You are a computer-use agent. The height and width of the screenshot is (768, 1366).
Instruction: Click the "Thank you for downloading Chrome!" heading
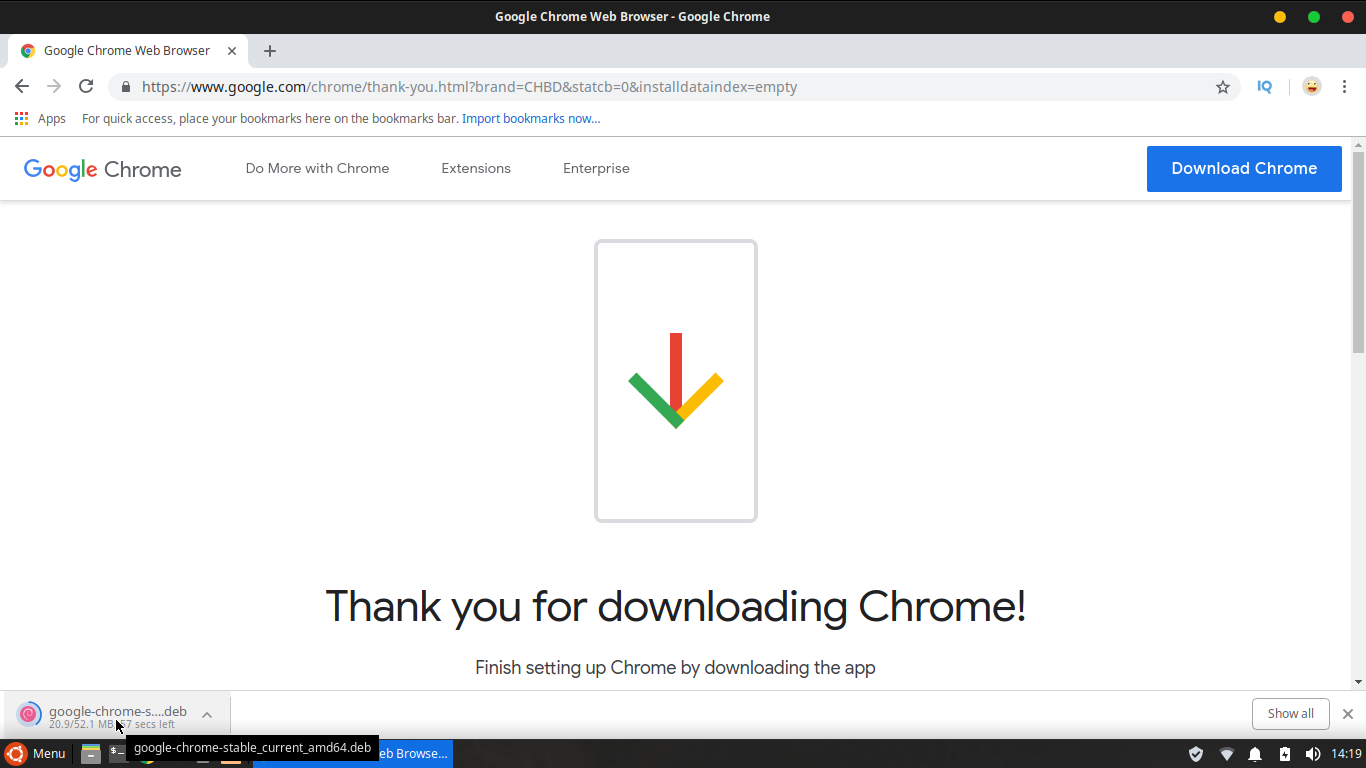click(x=676, y=606)
